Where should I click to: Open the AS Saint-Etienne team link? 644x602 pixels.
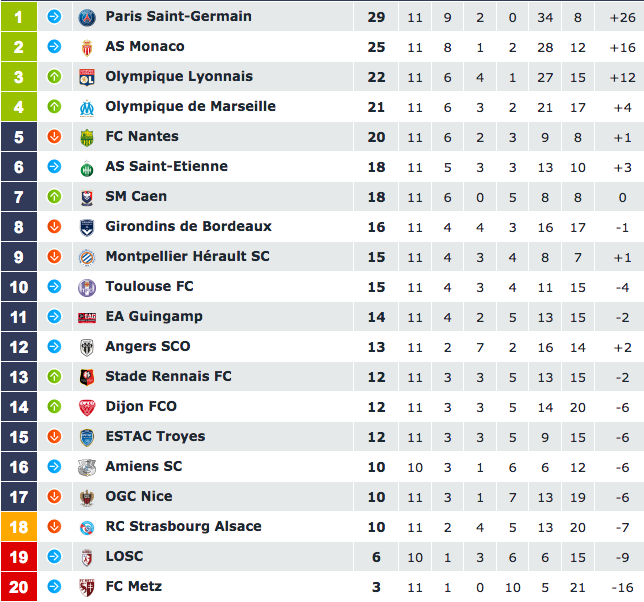click(166, 167)
